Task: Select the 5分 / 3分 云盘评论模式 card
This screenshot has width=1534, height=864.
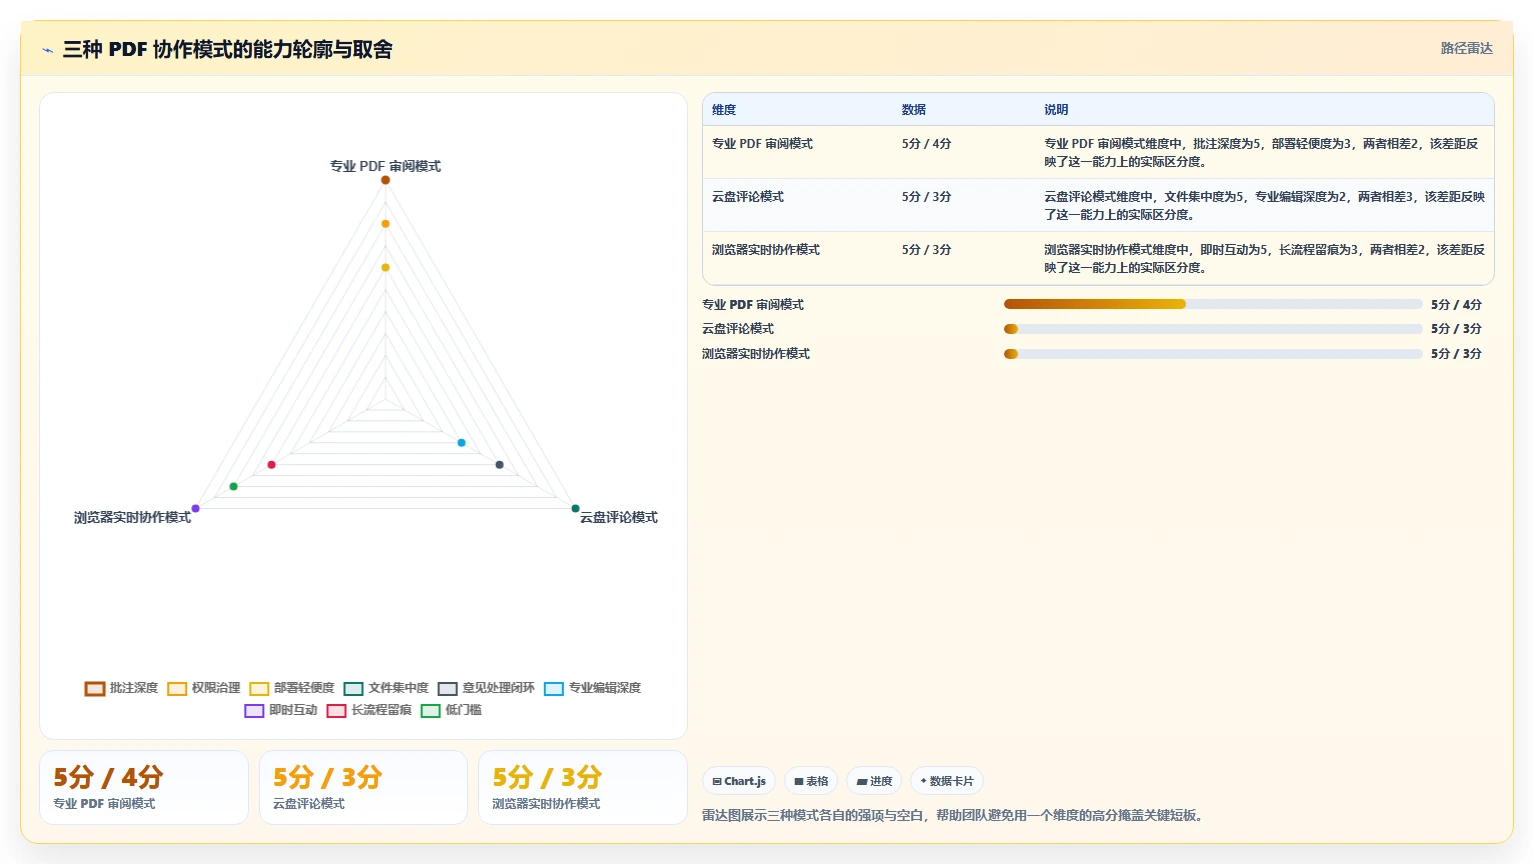Action: [x=363, y=788]
